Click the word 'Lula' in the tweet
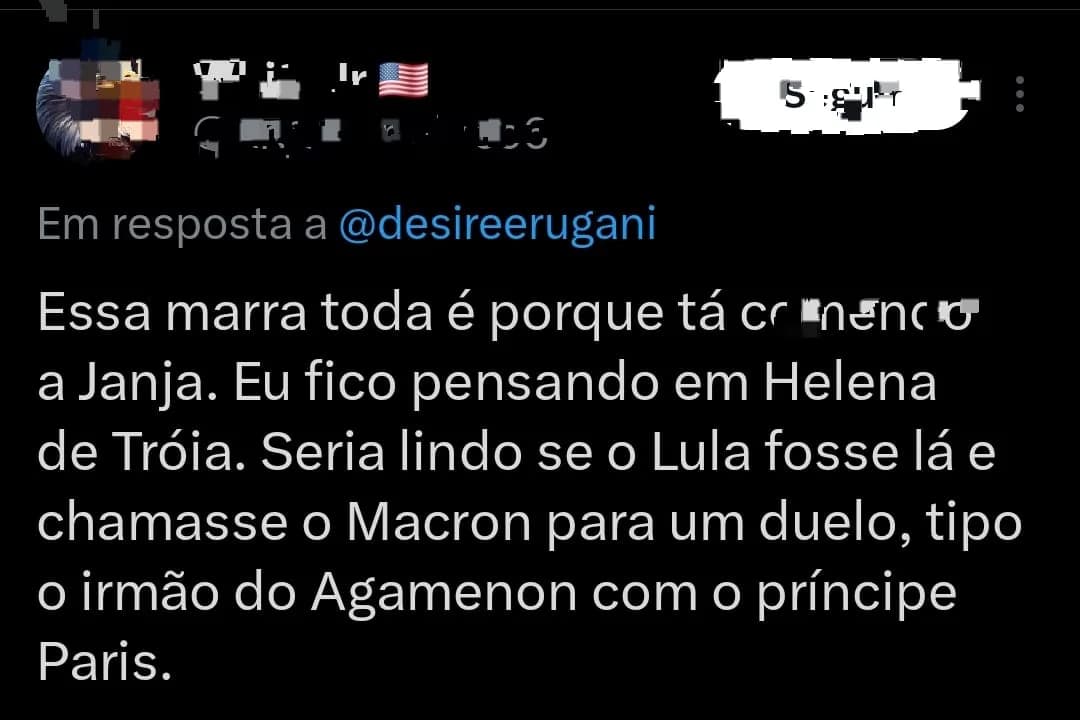1080x720 pixels. pos(701,453)
